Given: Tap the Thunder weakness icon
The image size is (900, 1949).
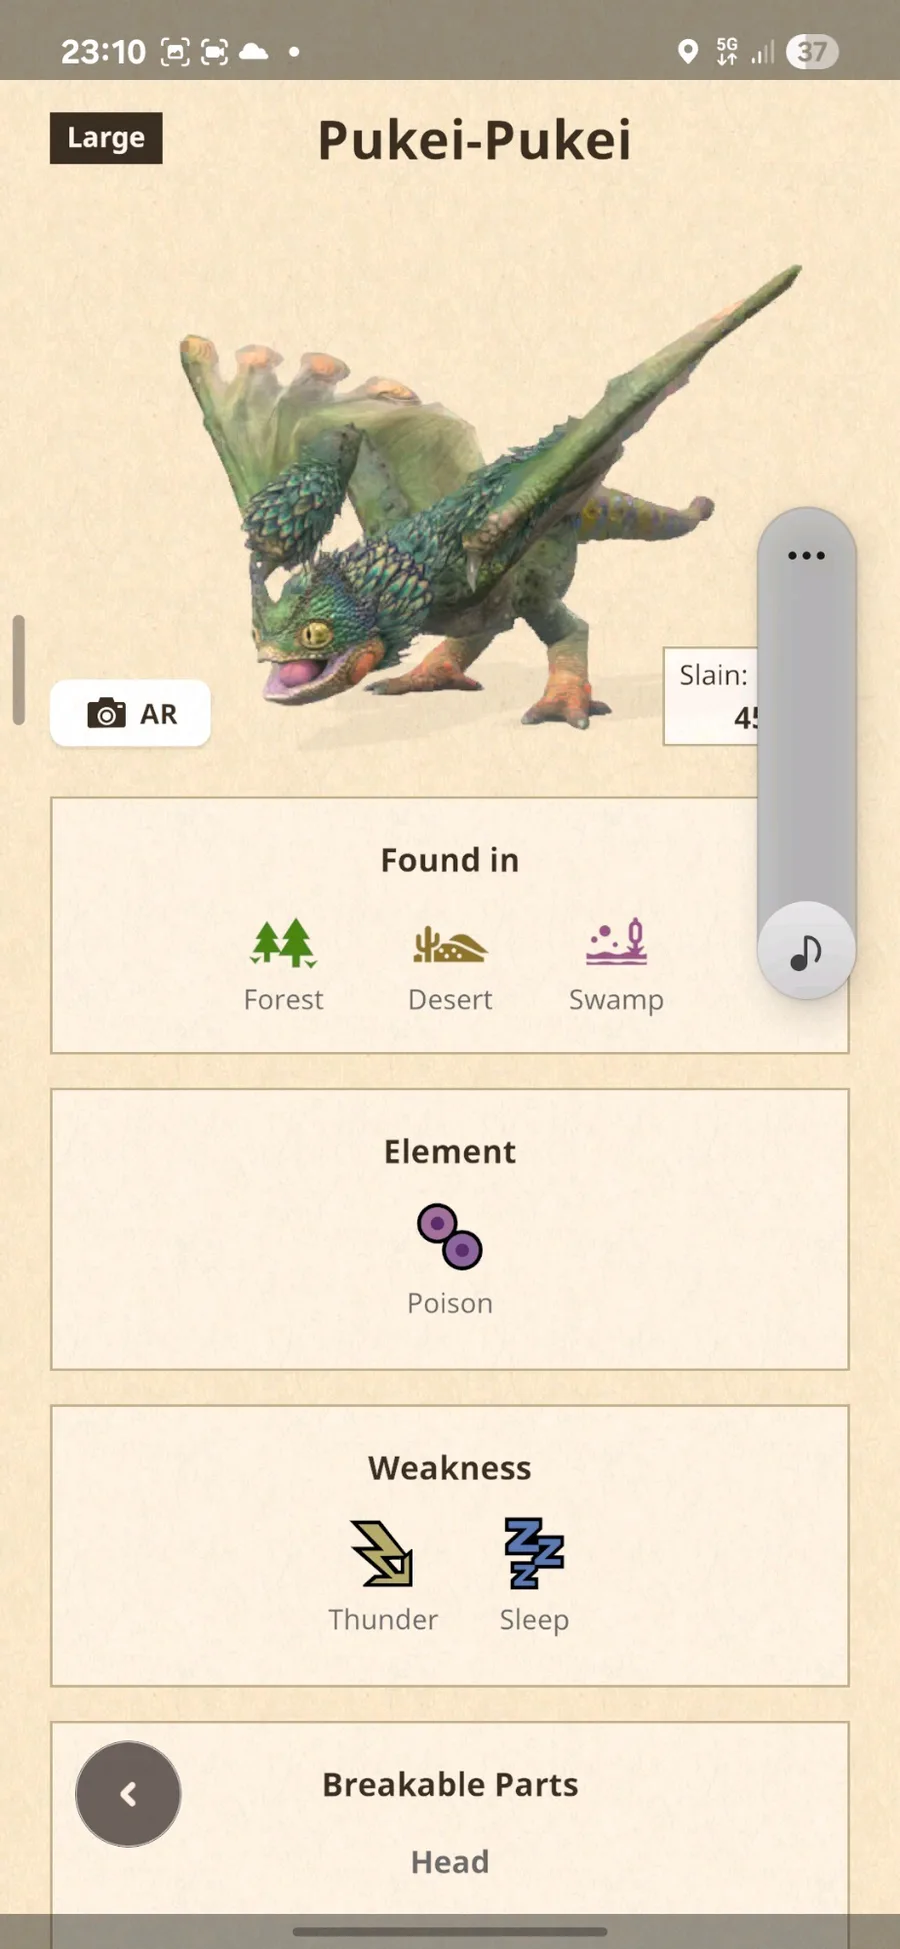Looking at the screenshot, I should click(382, 1553).
